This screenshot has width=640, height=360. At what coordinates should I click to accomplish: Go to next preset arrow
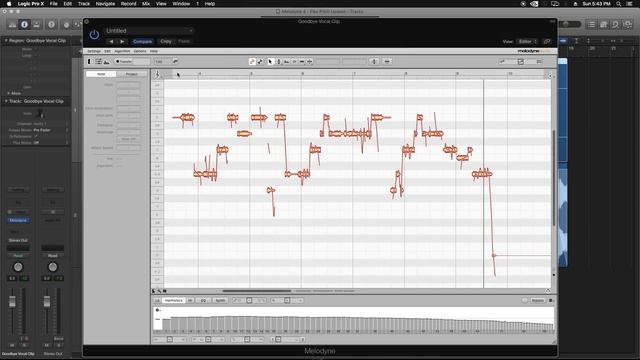pos(122,41)
